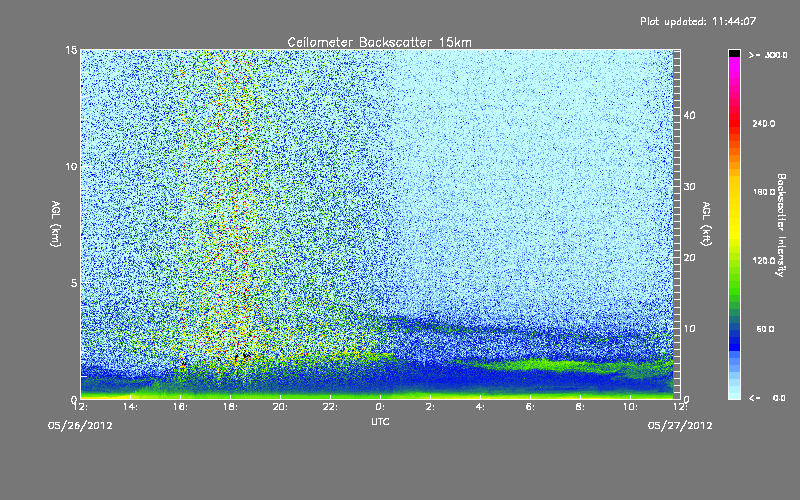Click the "120.0" colorbar value
Screen dimensions: 800x500
(x=764, y=261)
